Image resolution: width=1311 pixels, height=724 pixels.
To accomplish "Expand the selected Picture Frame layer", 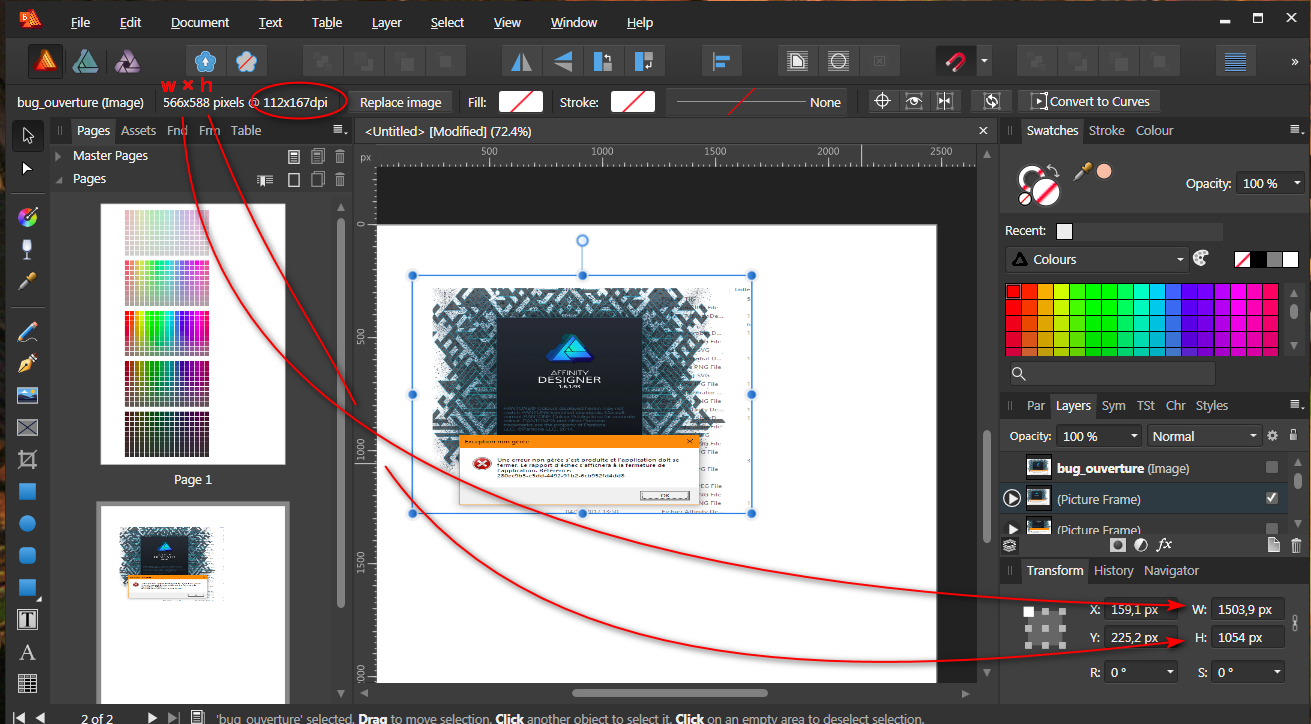I will click(x=1012, y=498).
